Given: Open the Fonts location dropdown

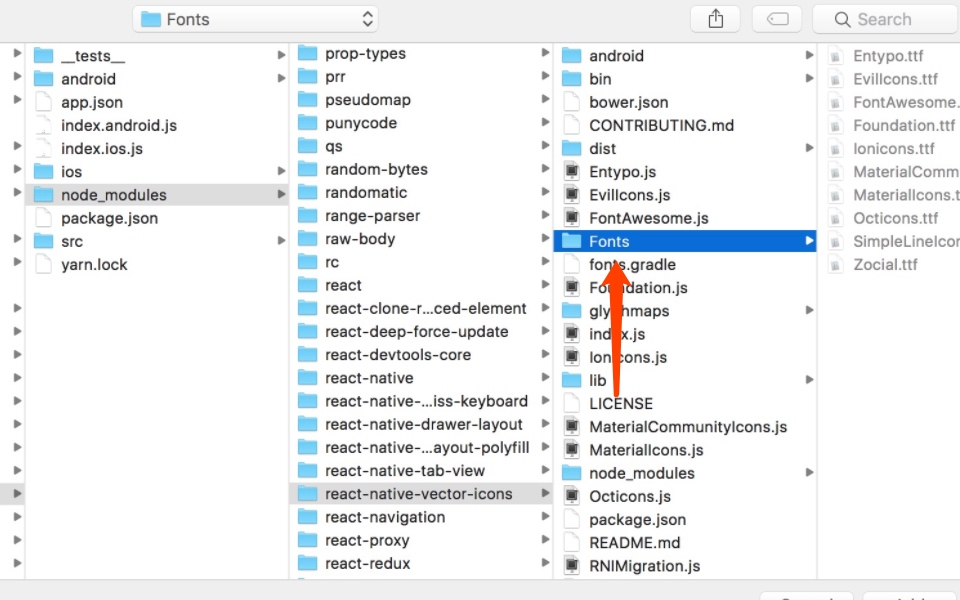Looking at the screenshot, I should point(255,19).
